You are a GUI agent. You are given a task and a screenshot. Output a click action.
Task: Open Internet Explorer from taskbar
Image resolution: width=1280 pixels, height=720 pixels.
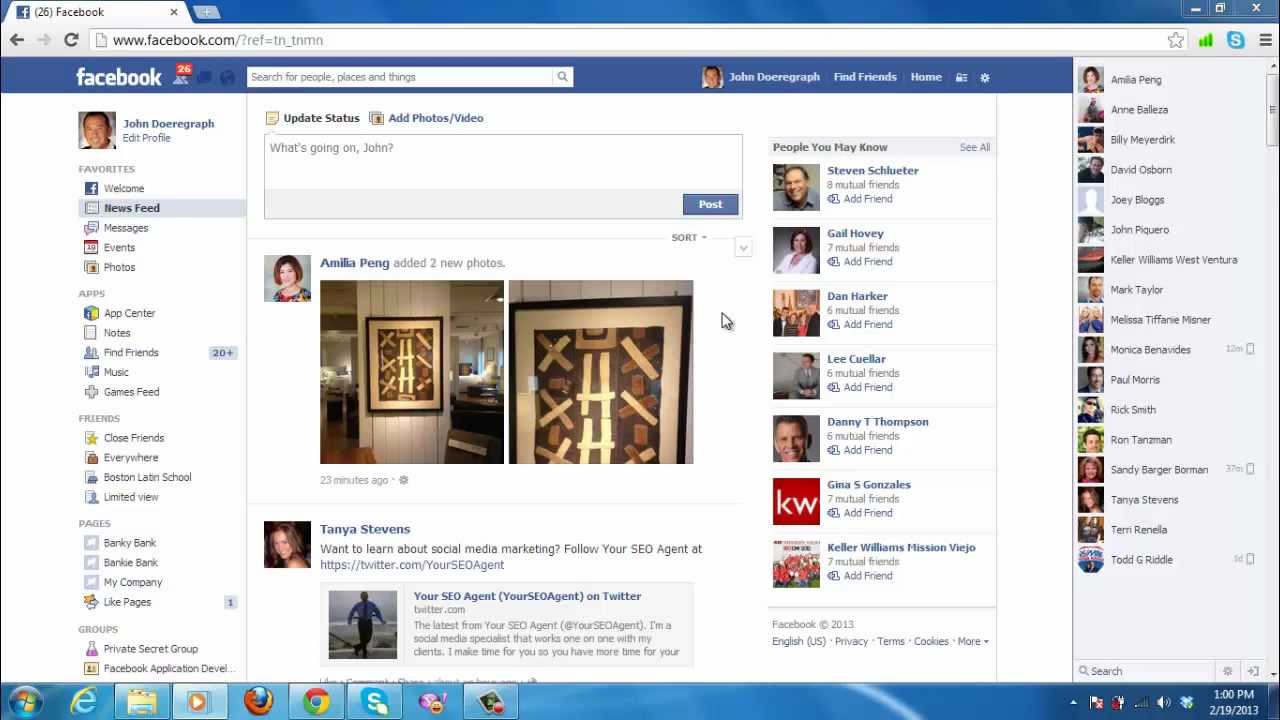click(x=84, y=702)
